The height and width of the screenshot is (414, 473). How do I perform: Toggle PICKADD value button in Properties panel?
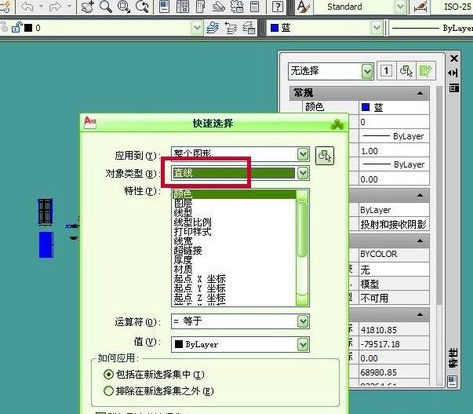coord(386,71)
